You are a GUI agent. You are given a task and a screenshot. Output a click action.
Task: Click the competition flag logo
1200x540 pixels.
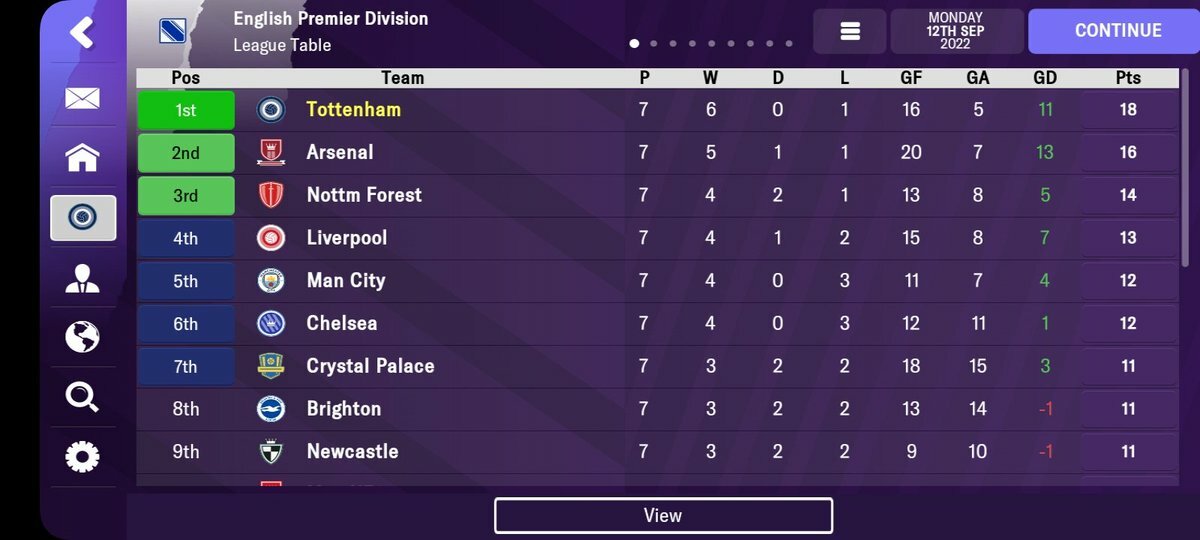tap(173, 31)
